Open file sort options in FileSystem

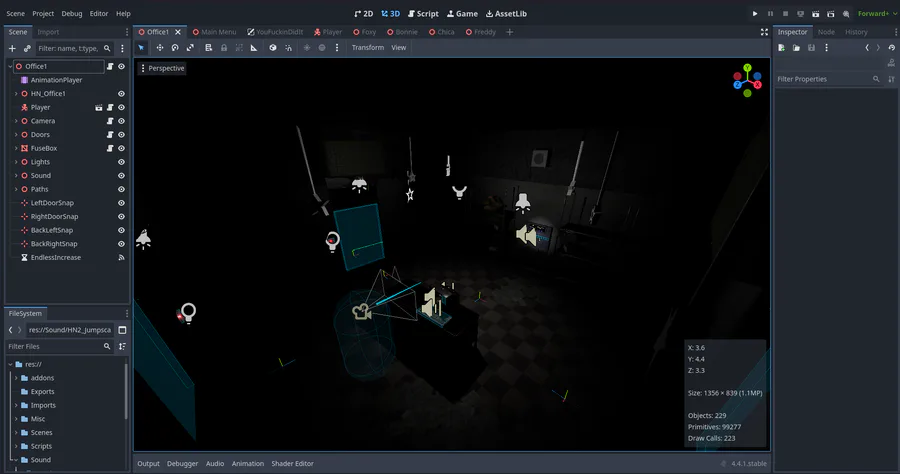coord(122,347)
